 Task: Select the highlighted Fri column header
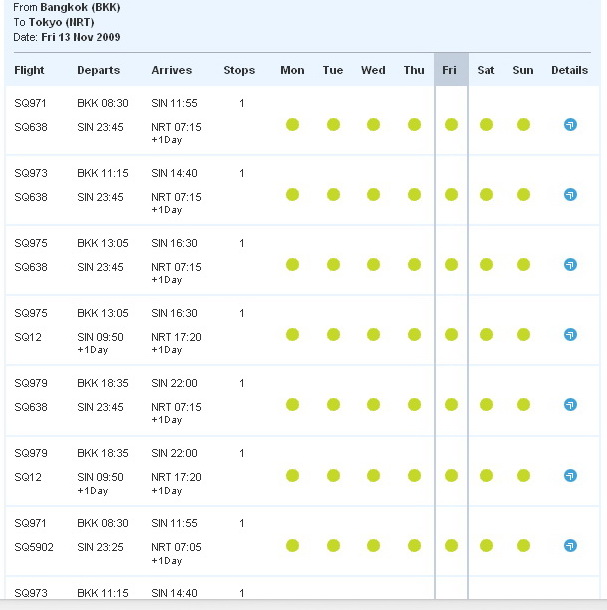(x=449, y=70)
